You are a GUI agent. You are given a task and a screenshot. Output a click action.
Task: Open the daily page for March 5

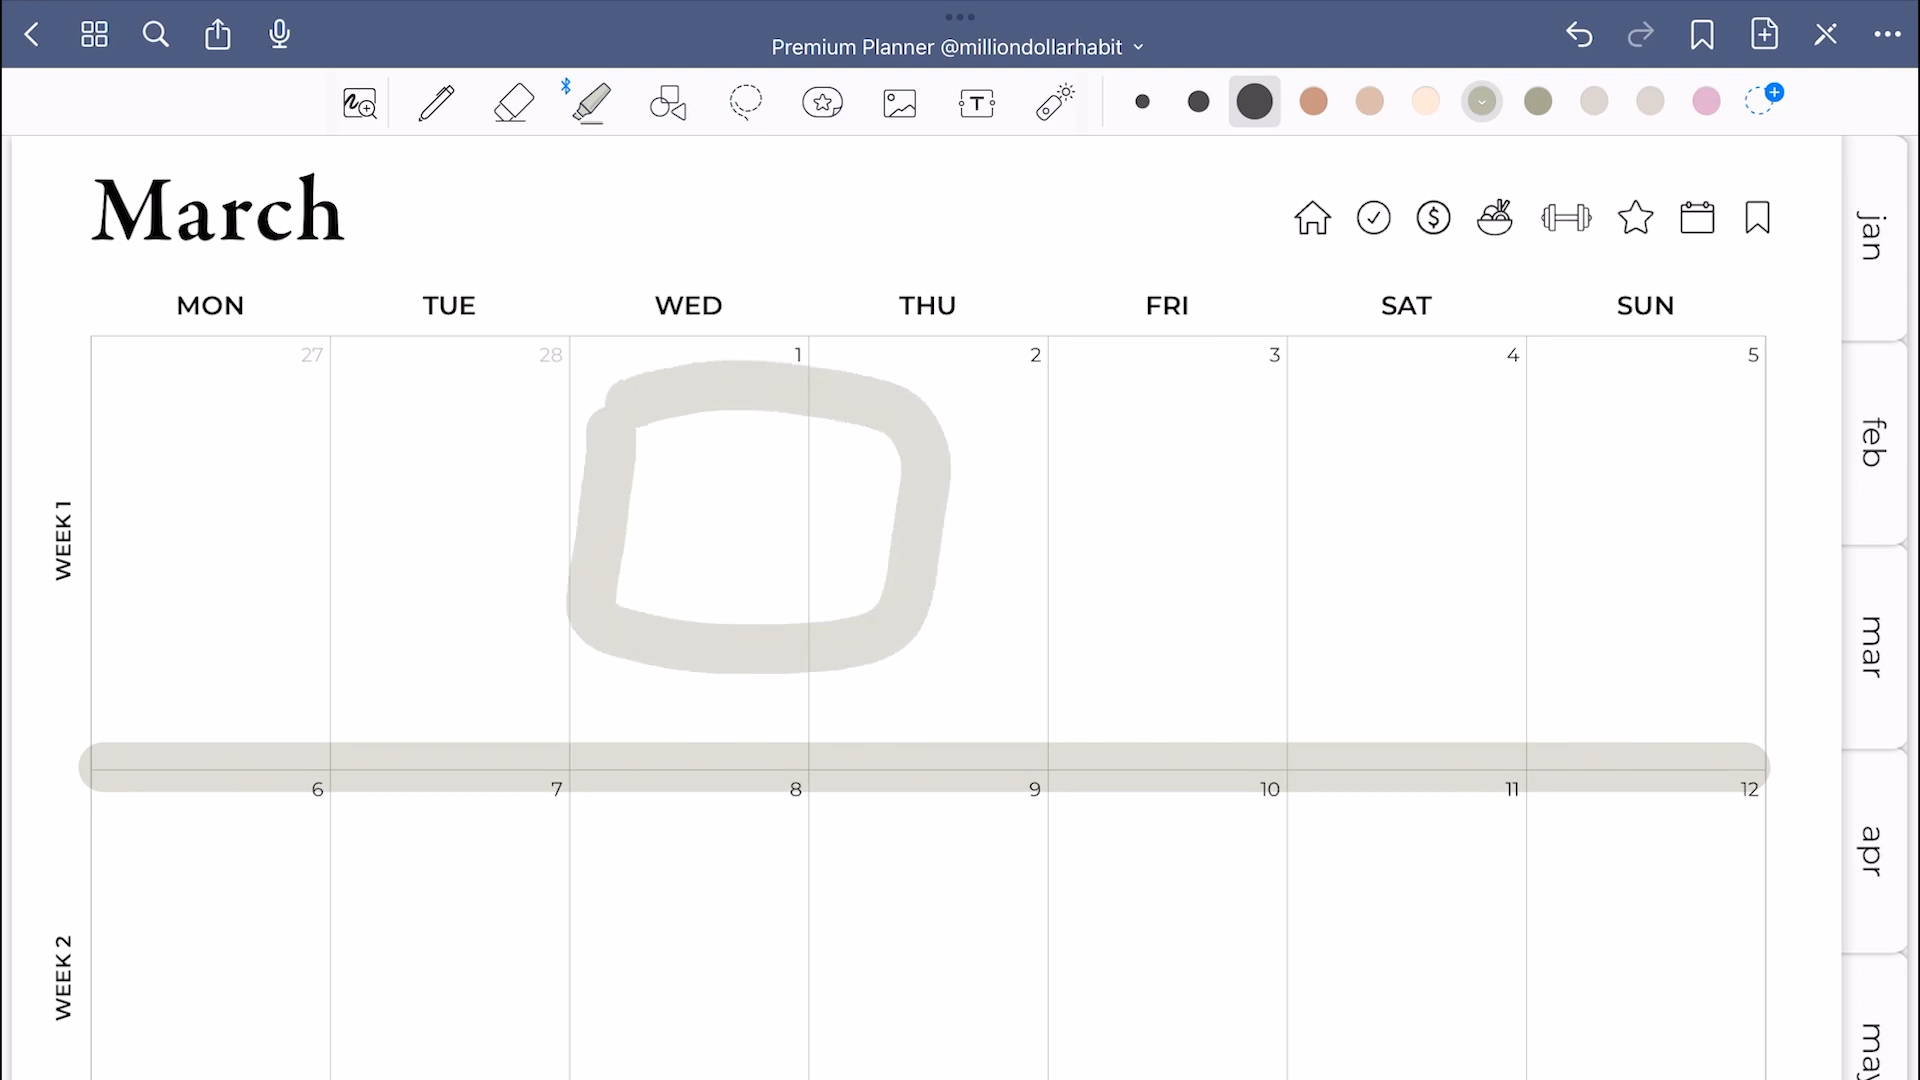pos(1753,355)
